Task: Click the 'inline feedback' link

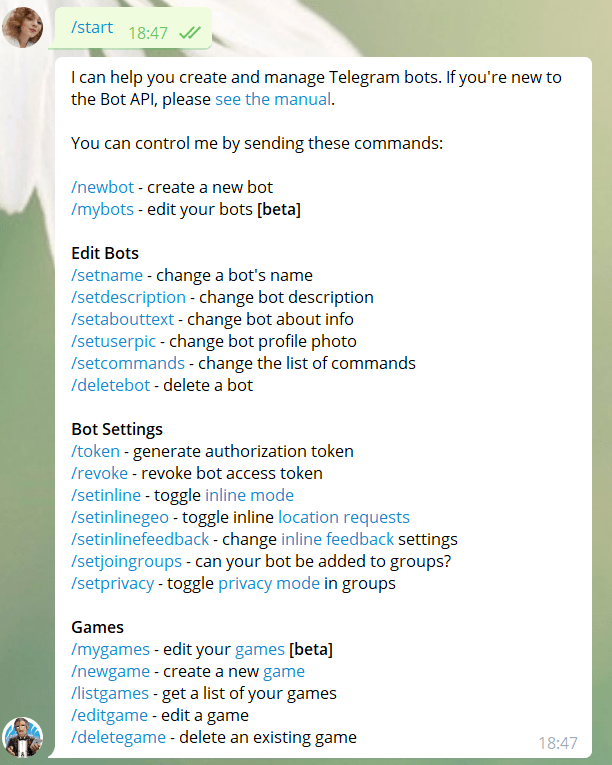Action: click(x=337, y=539)
